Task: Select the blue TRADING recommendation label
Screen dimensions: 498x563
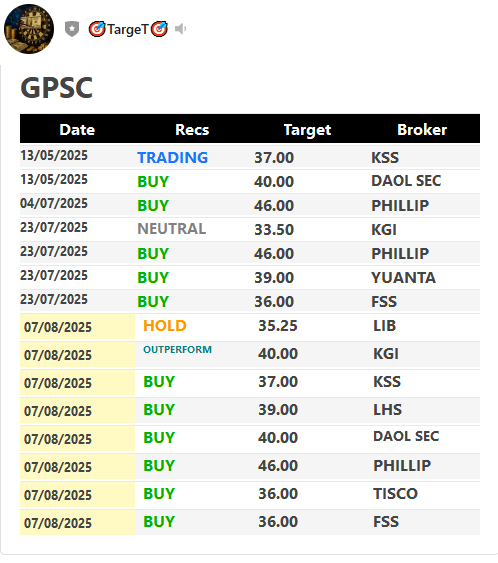Action: coord(173,158)
